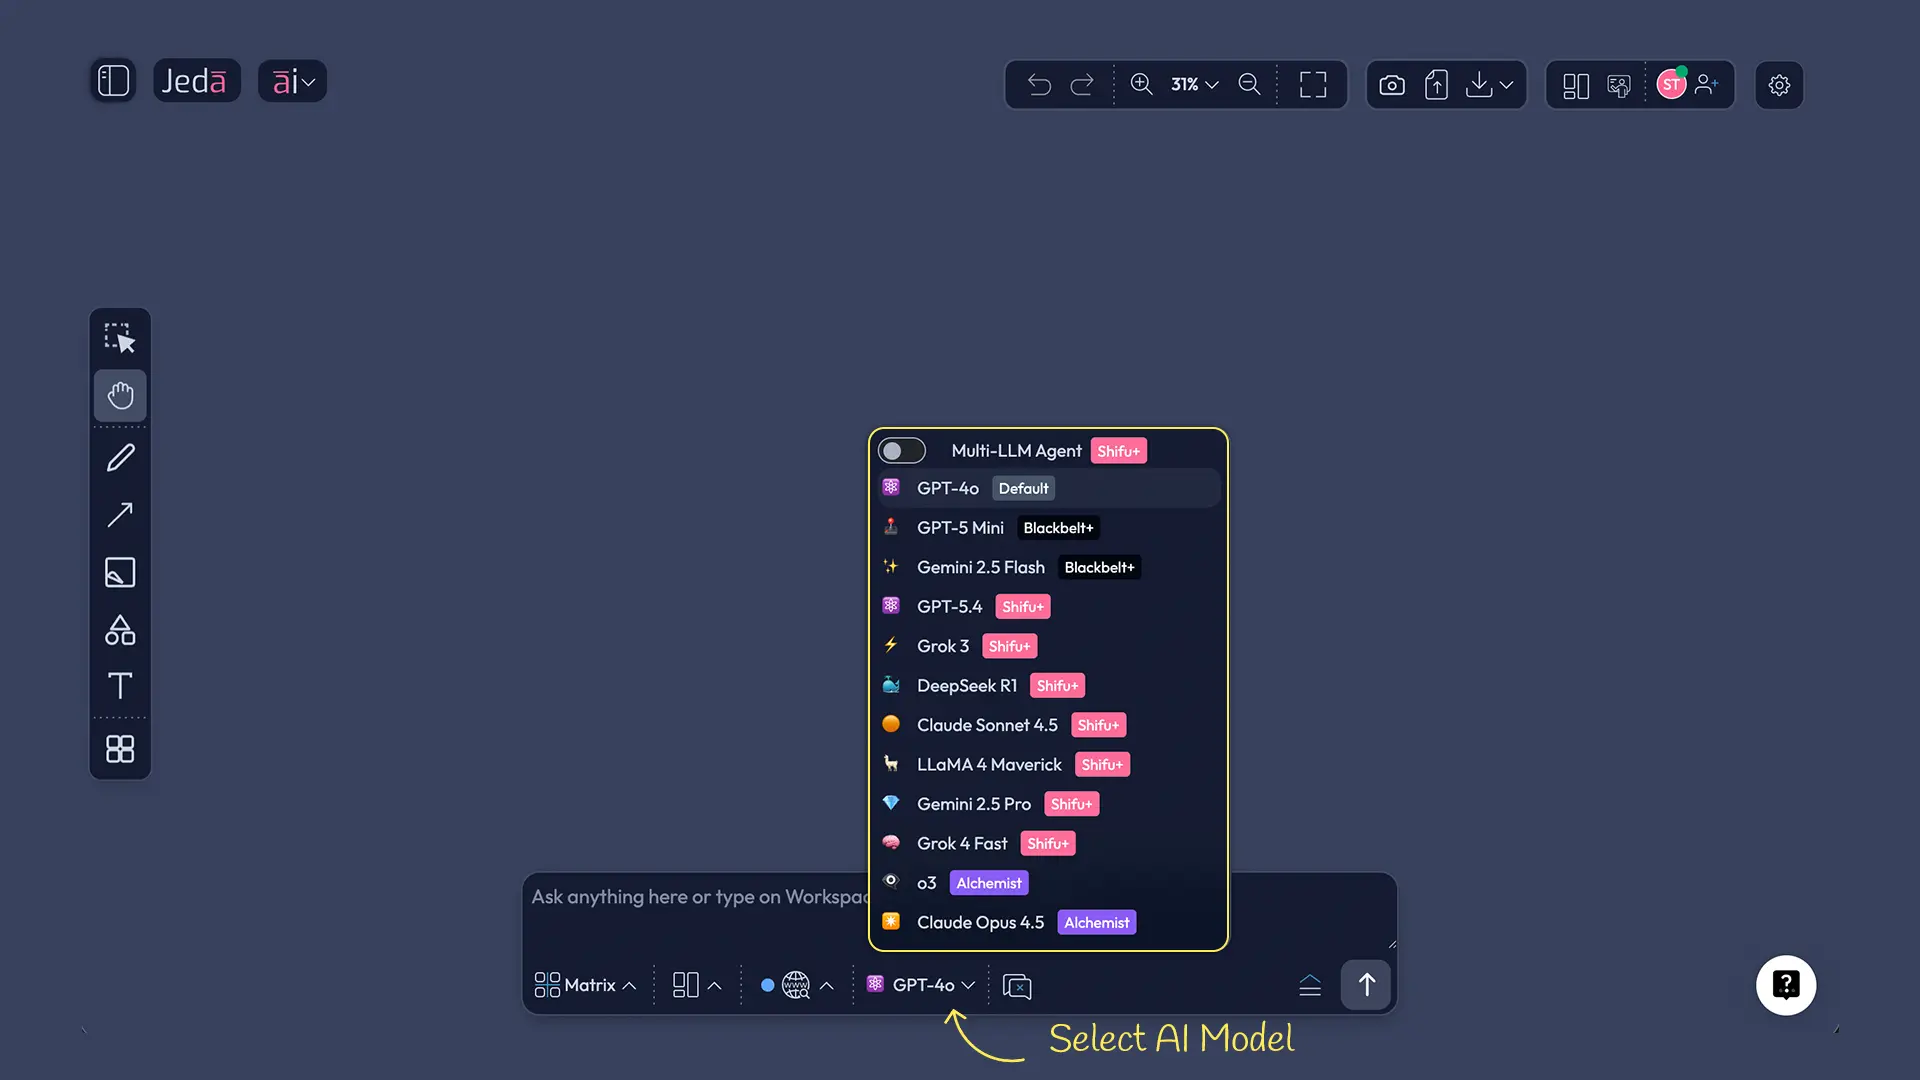Pick the Hand pan tool

[119, 396]
